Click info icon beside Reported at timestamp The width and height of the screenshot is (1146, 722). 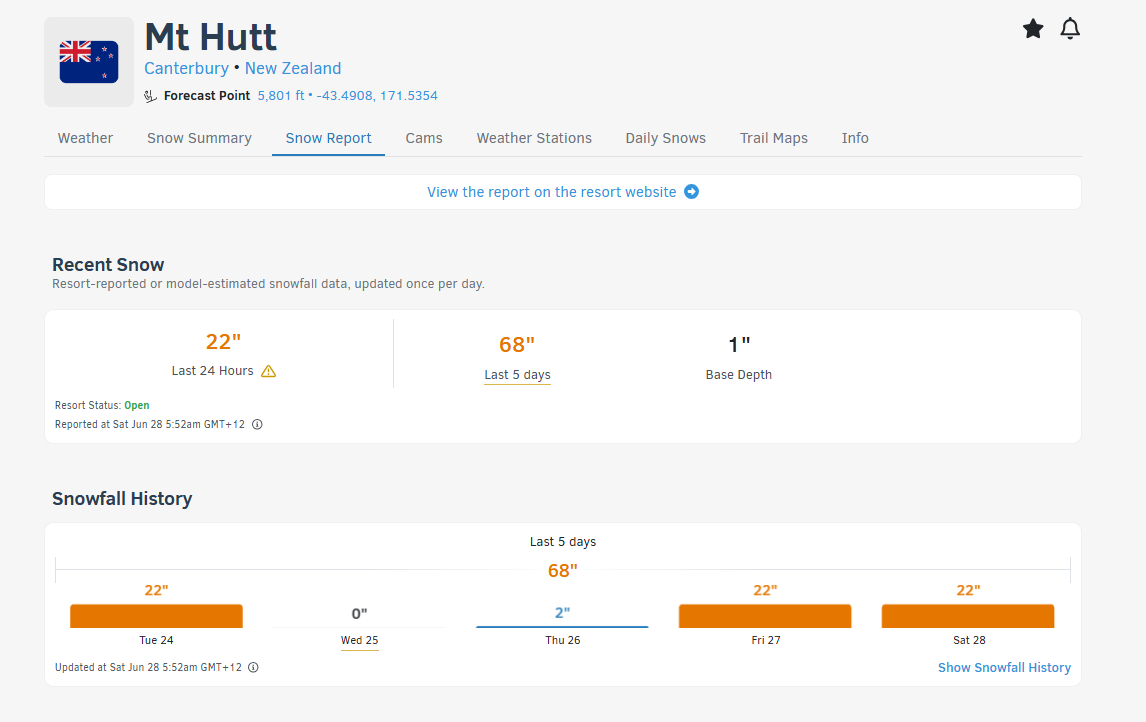[257, 425]
